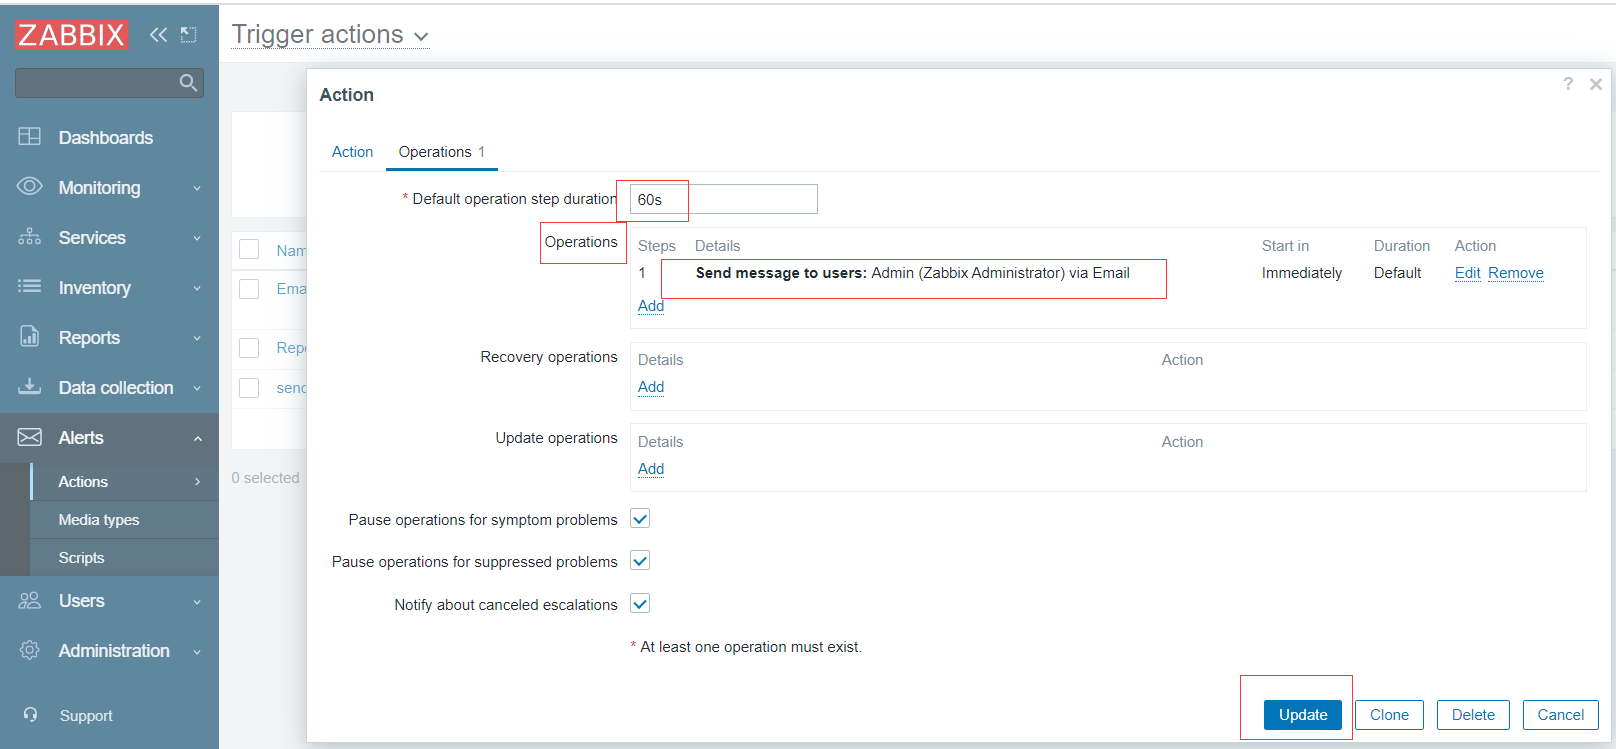Open the Trigger actions title dropdown
The image size is (1616, 749).
330,35
